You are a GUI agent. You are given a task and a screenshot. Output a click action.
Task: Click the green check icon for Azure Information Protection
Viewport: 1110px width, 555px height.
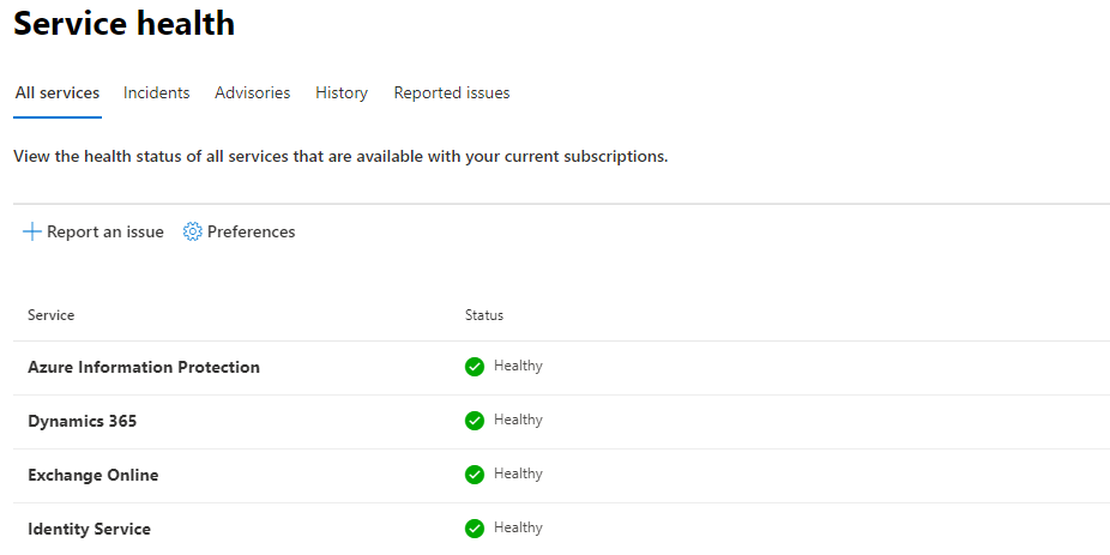(x=474, y=367)
